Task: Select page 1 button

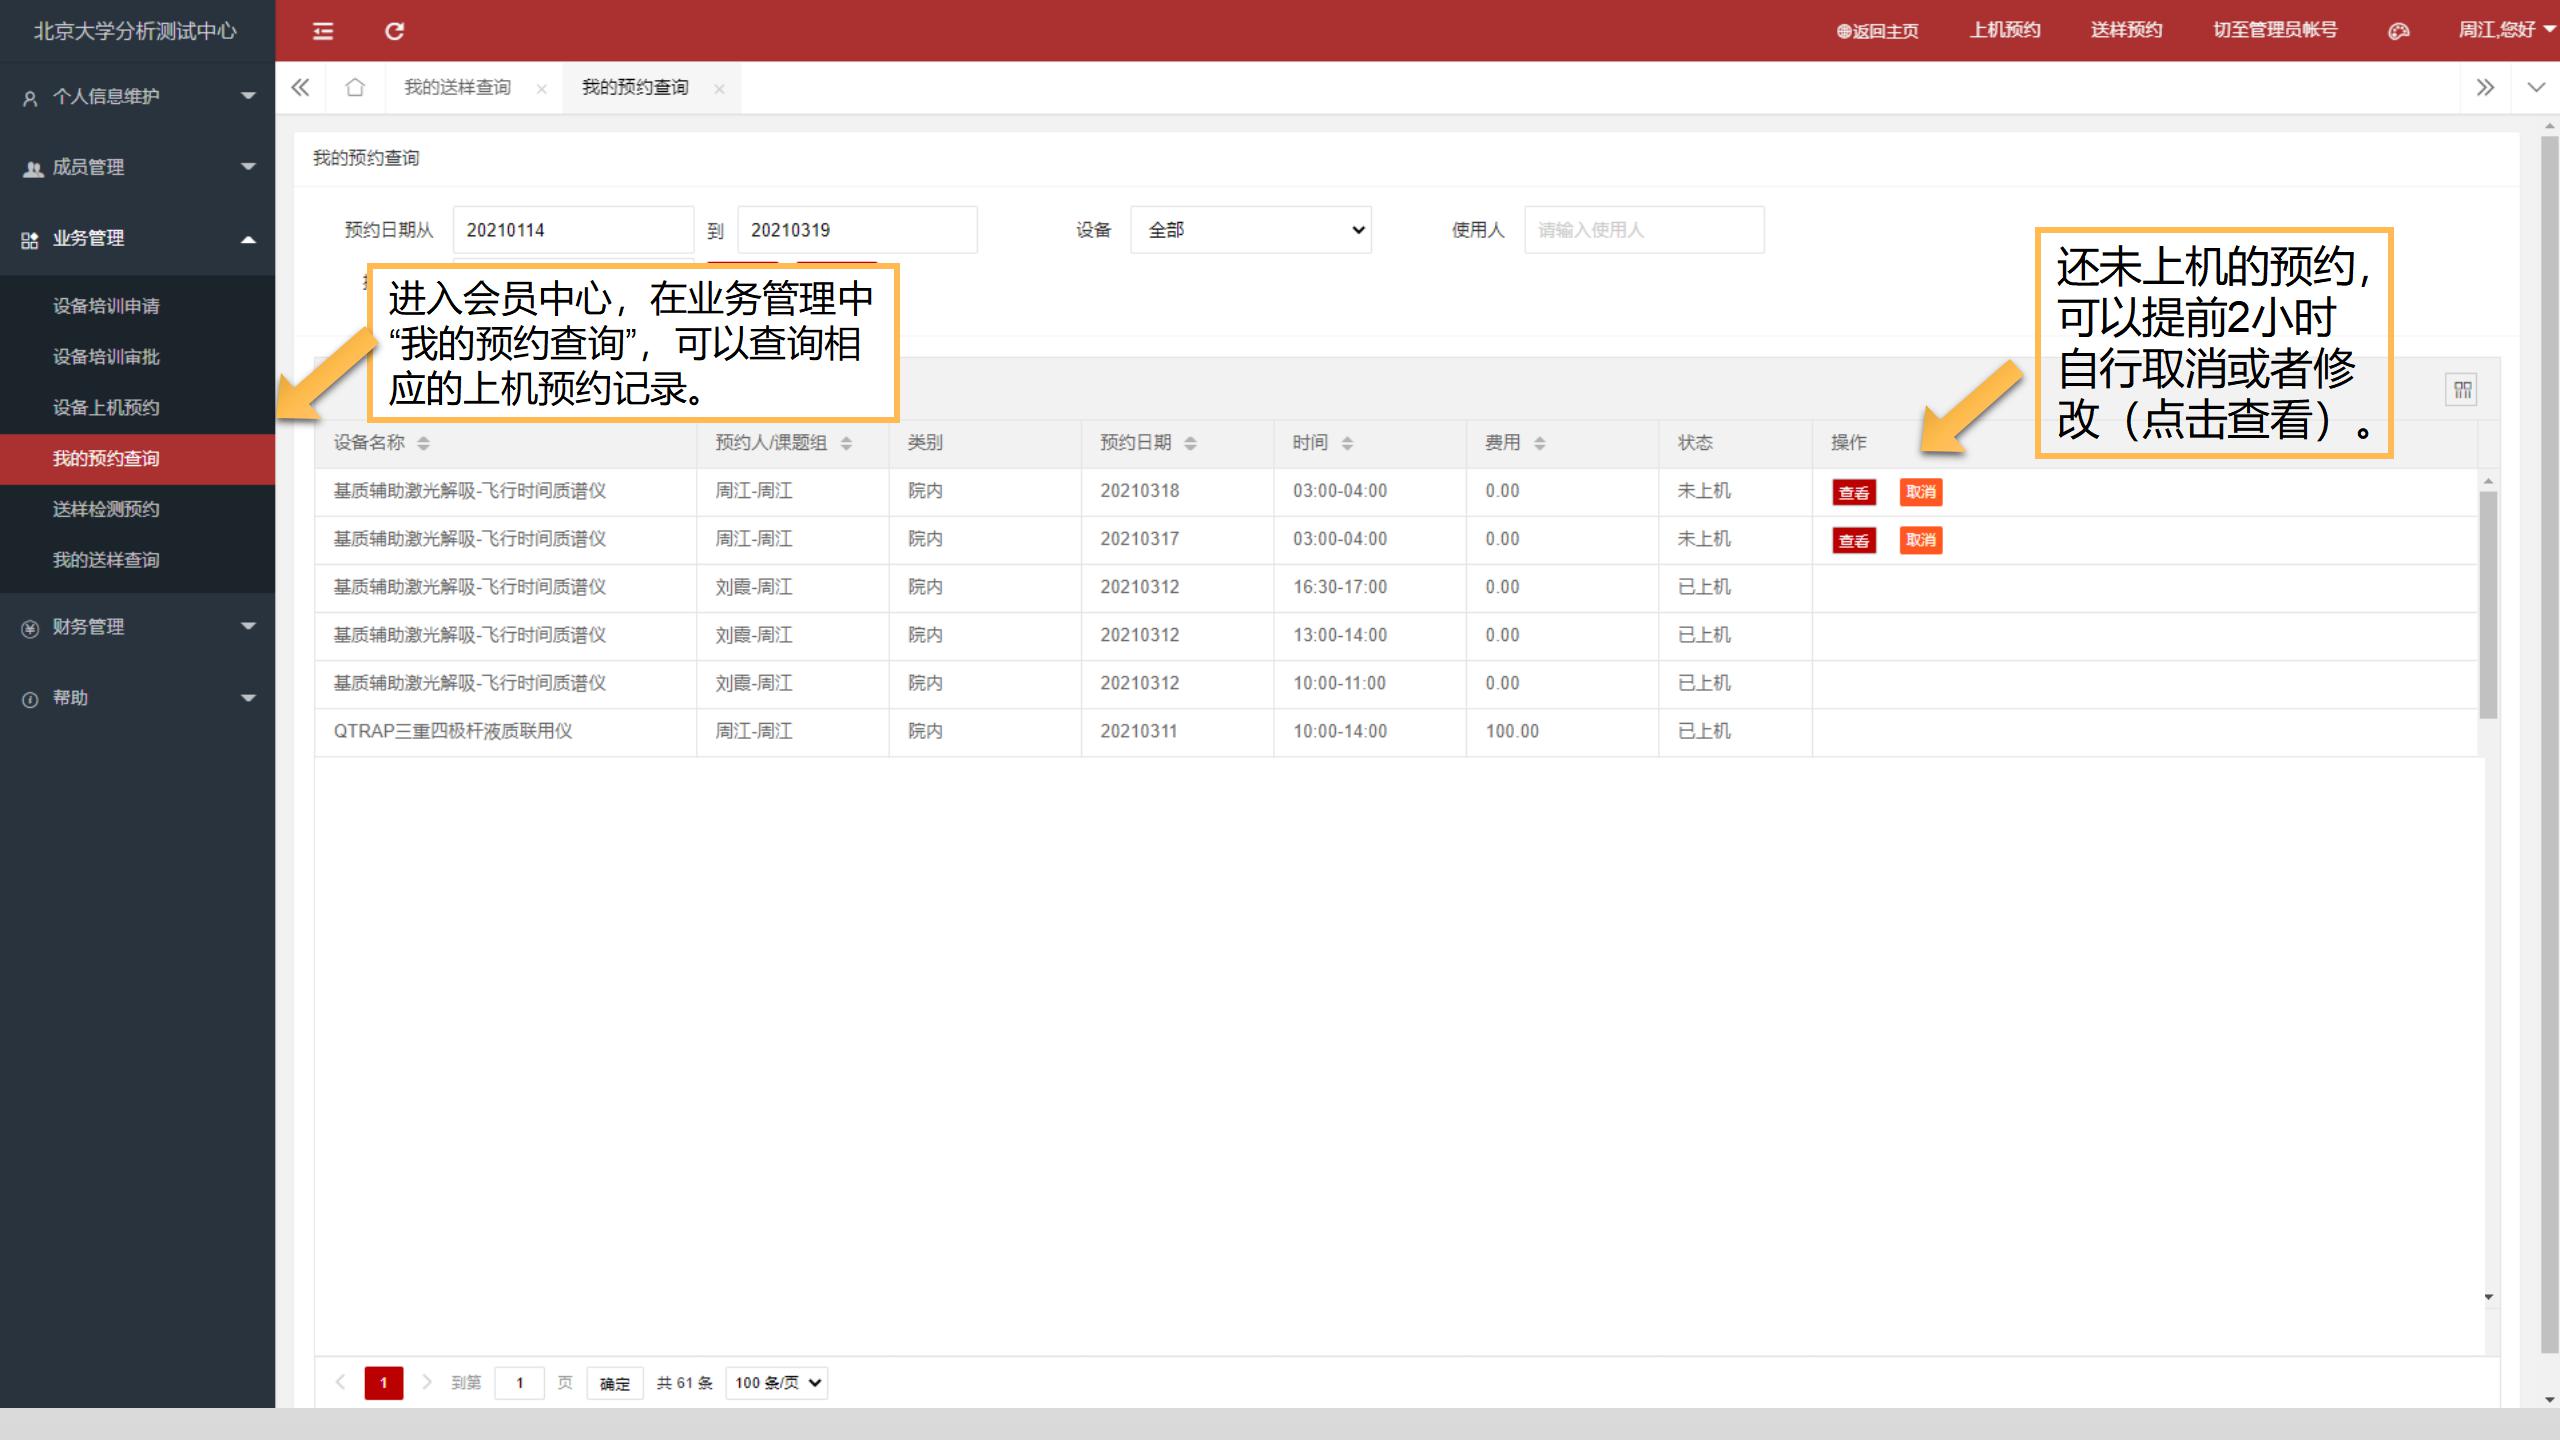Action: coord(383,1383)
